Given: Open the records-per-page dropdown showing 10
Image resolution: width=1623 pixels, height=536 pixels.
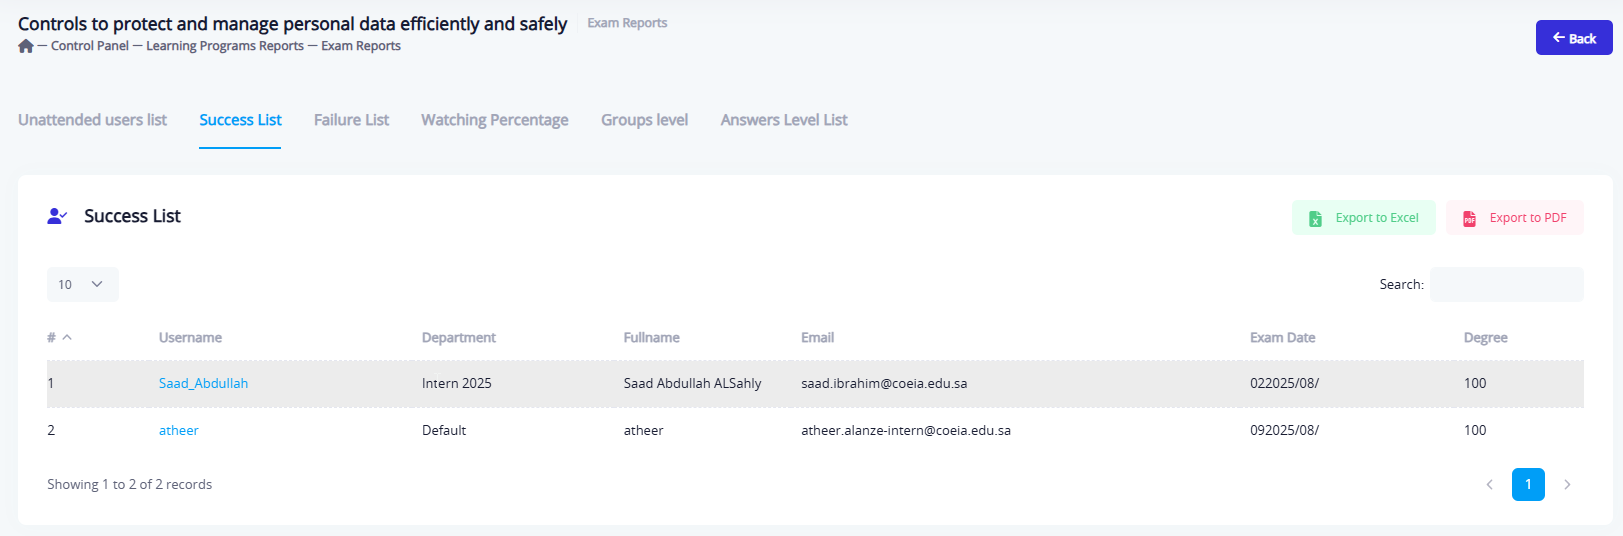Looking at the screenshot, I should click(x=83, y=284).
